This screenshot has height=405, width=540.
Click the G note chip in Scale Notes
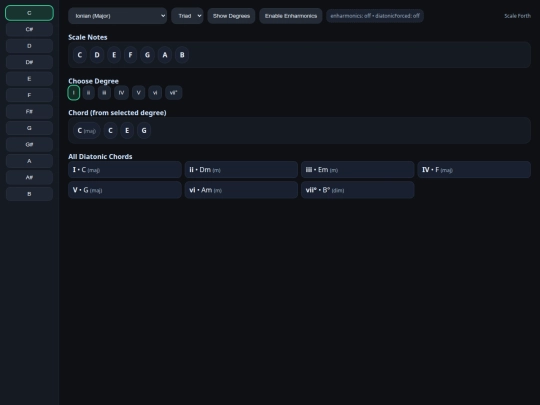coord(147,55)
